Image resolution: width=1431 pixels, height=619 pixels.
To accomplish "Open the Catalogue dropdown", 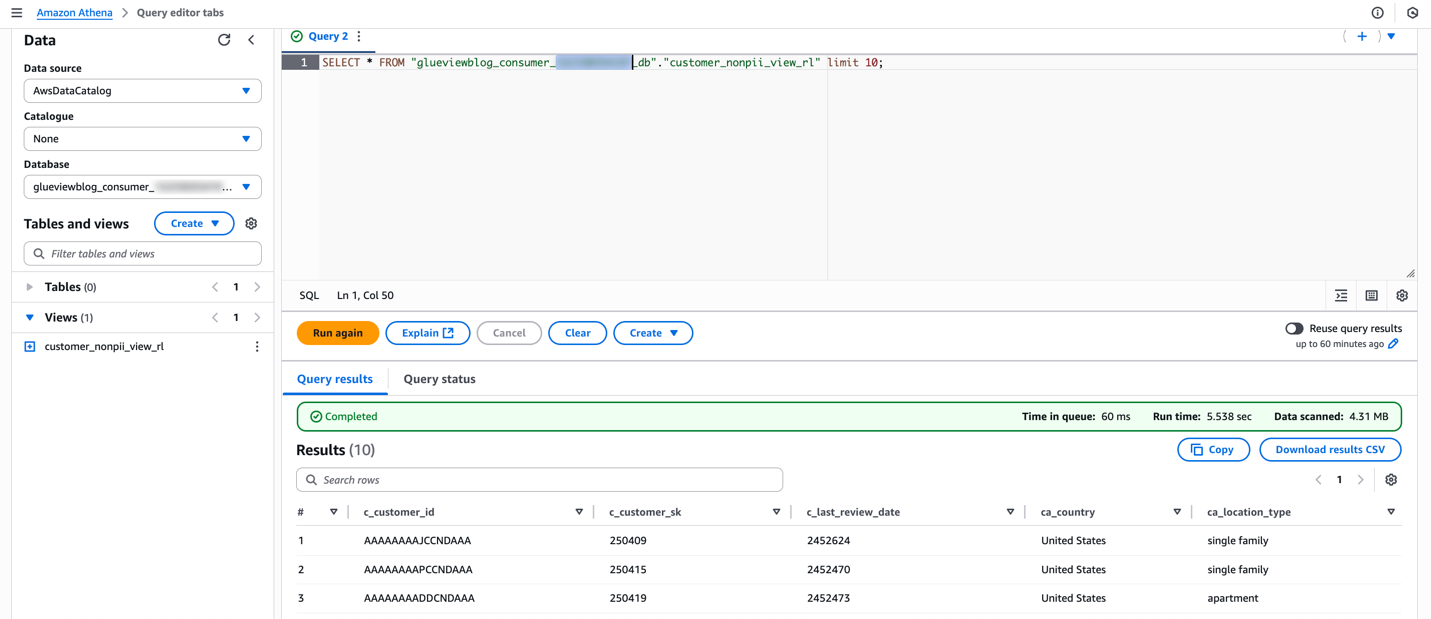I will [143, 139].
